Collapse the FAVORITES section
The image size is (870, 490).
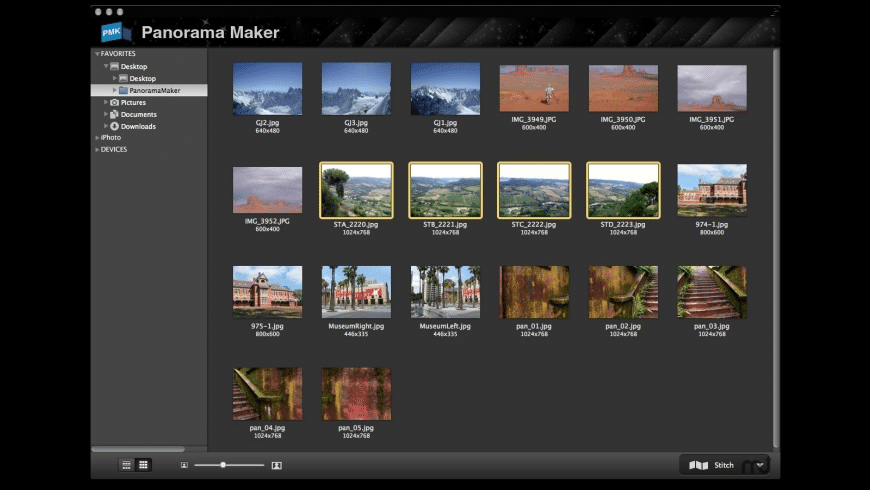(97, 54)
